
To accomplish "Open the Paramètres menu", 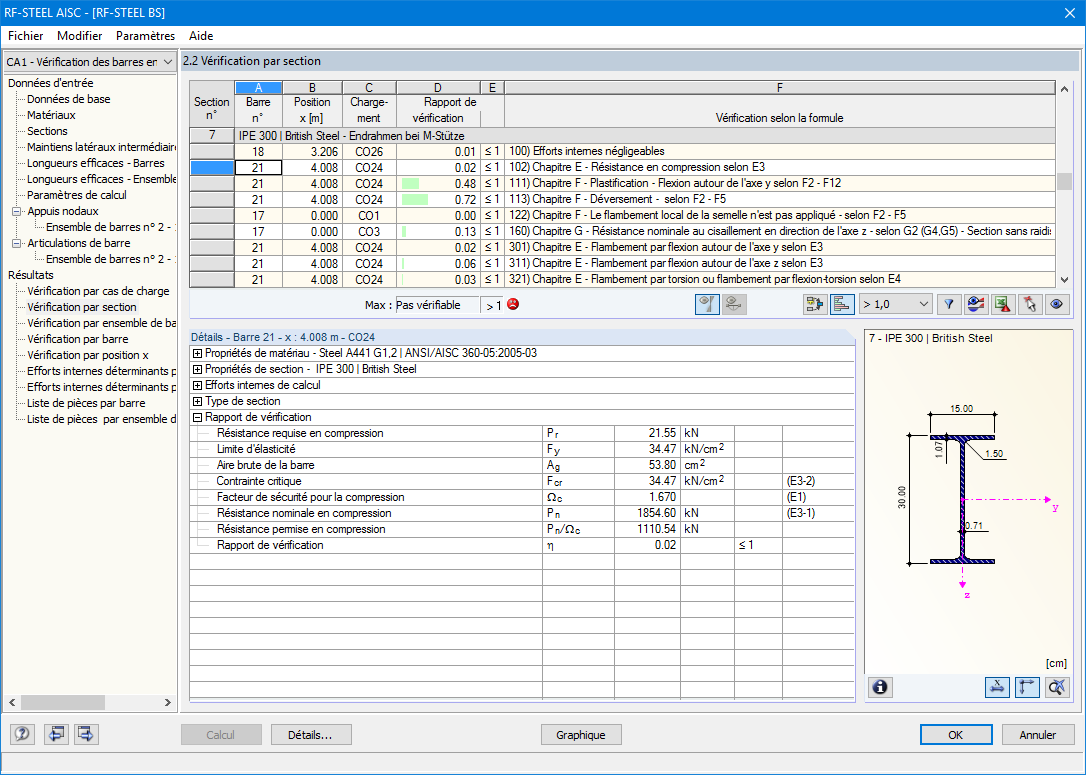I will 145,36.
